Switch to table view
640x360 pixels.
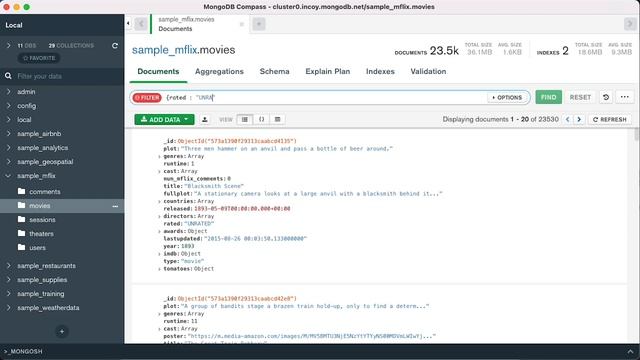point(278,119)
